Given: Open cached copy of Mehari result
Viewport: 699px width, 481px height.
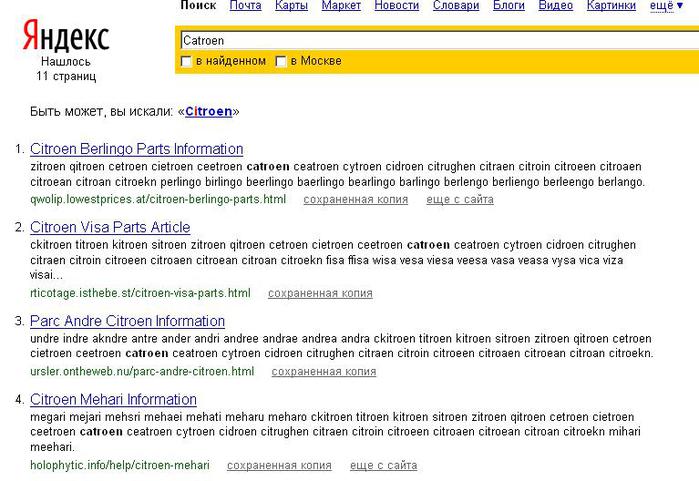Looking at the screenshot, I should pyautogui.click(x=279, y=465).
